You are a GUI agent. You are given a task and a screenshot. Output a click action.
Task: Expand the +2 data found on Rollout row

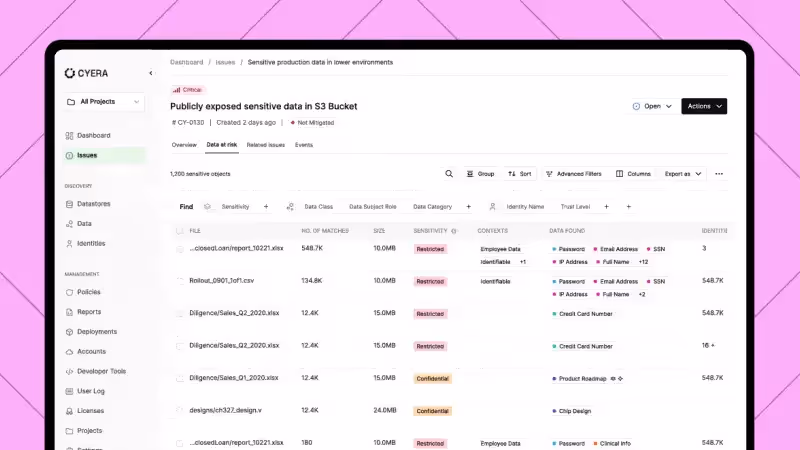coord(642,294)
